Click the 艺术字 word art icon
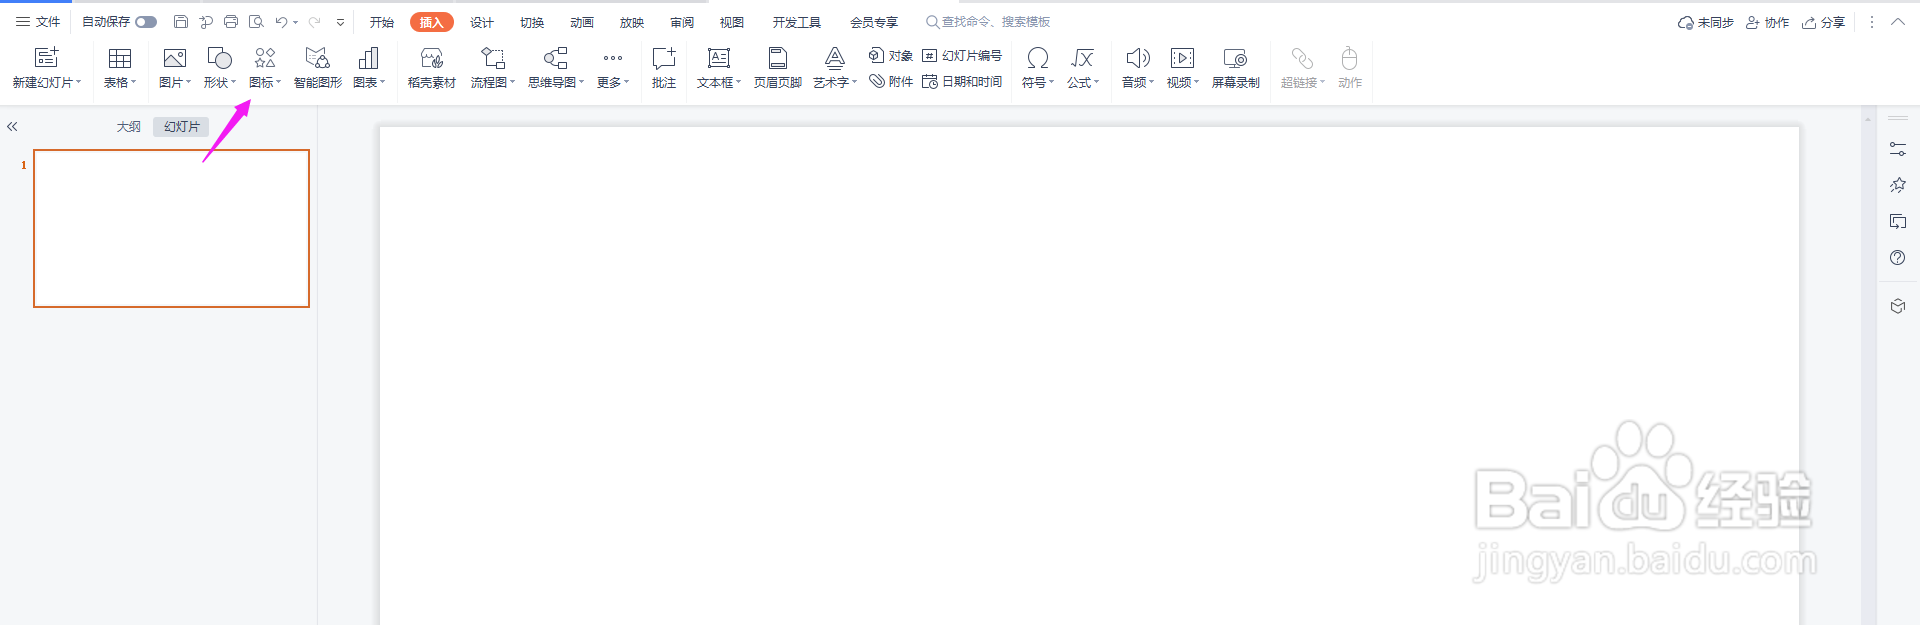The image size is (1920, 625). pyautogui.click(x=835, y=58)
